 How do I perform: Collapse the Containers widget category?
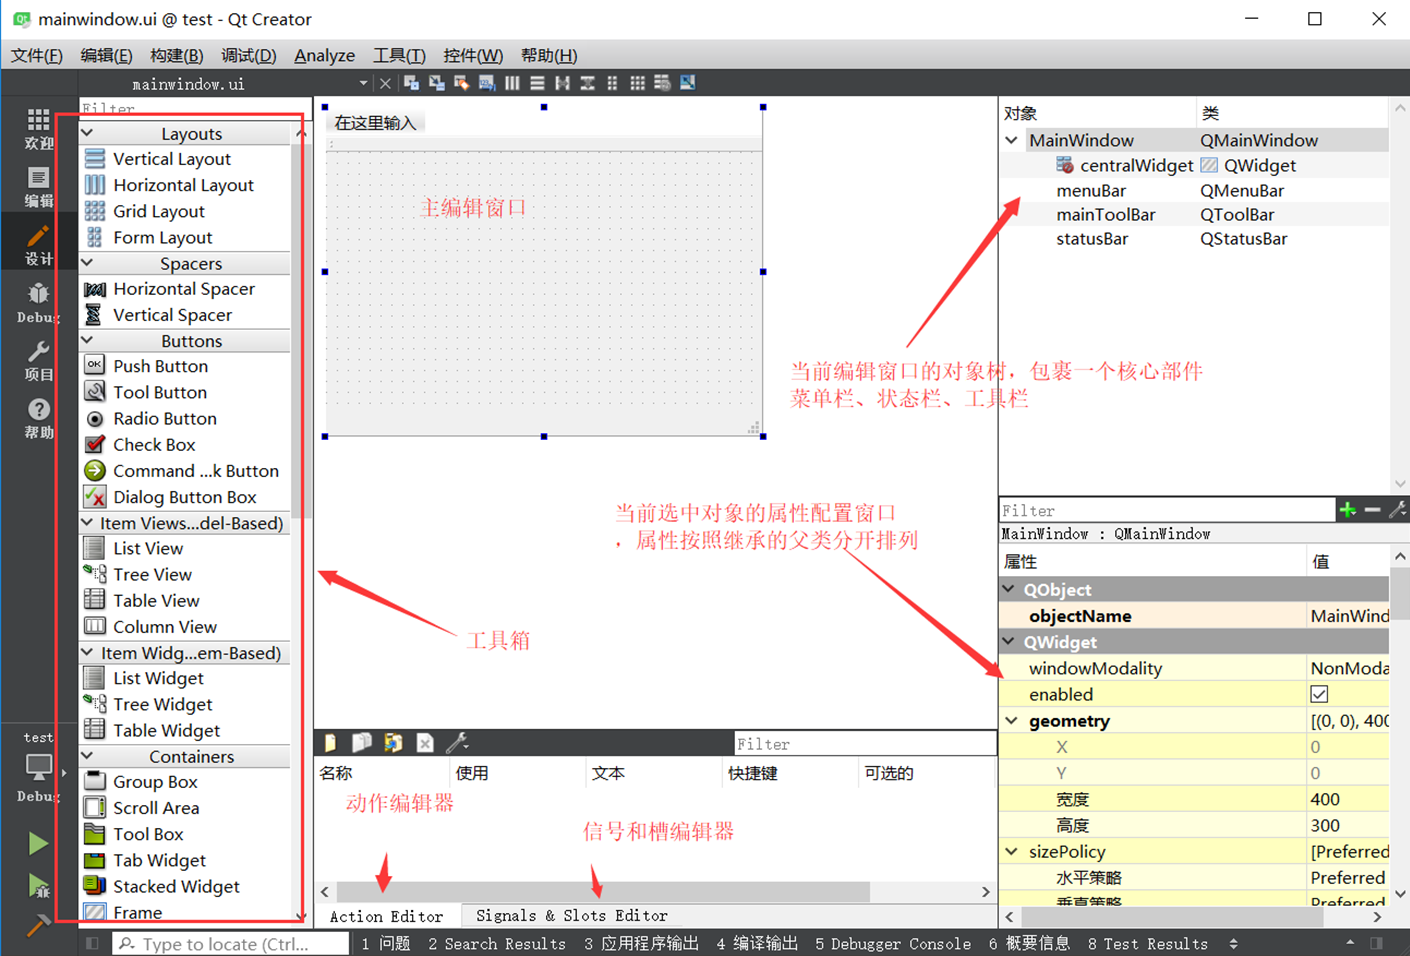(x=88, y=756)
